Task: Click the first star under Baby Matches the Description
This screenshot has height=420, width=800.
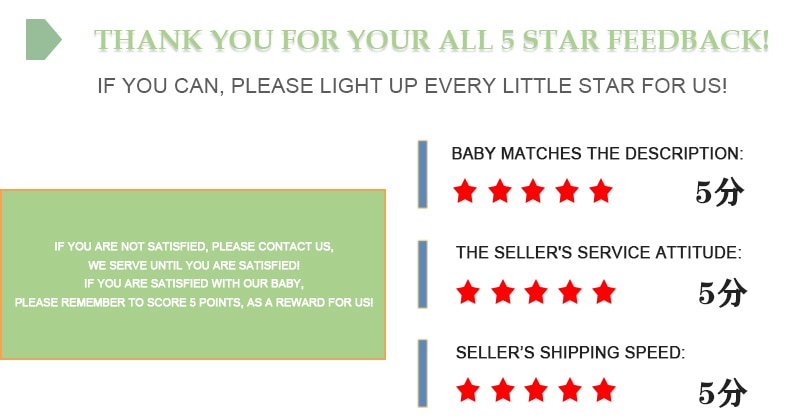Action: pyautogui.click(x=465, y=191)
